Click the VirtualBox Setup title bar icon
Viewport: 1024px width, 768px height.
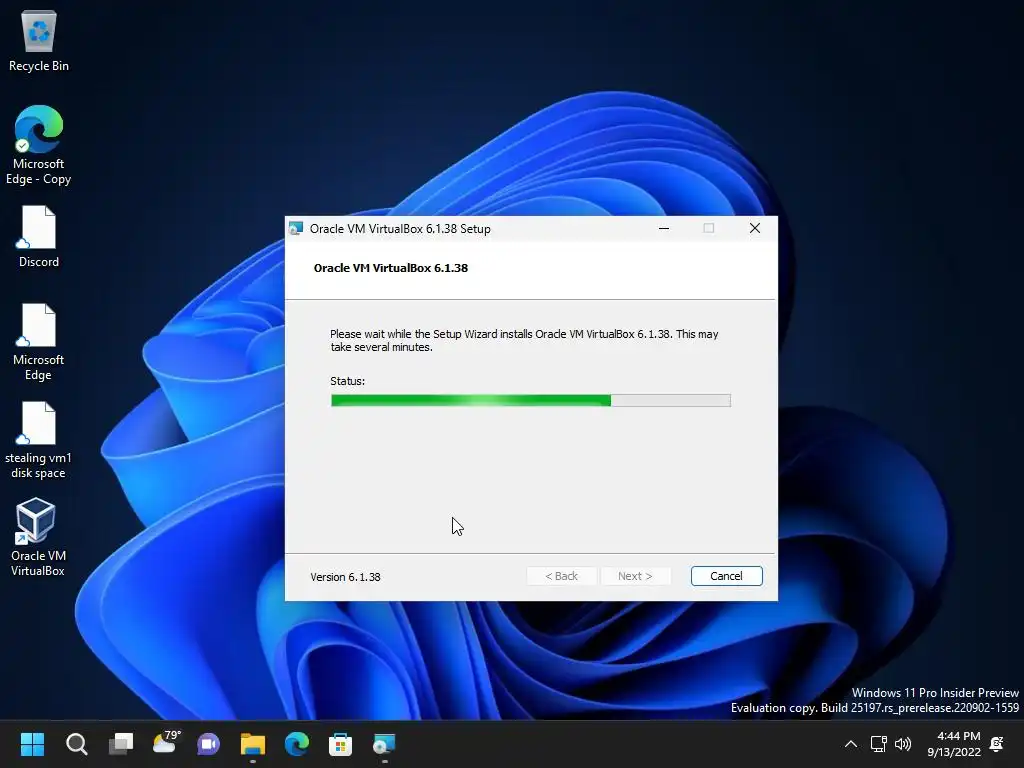(x=296, y=229)
